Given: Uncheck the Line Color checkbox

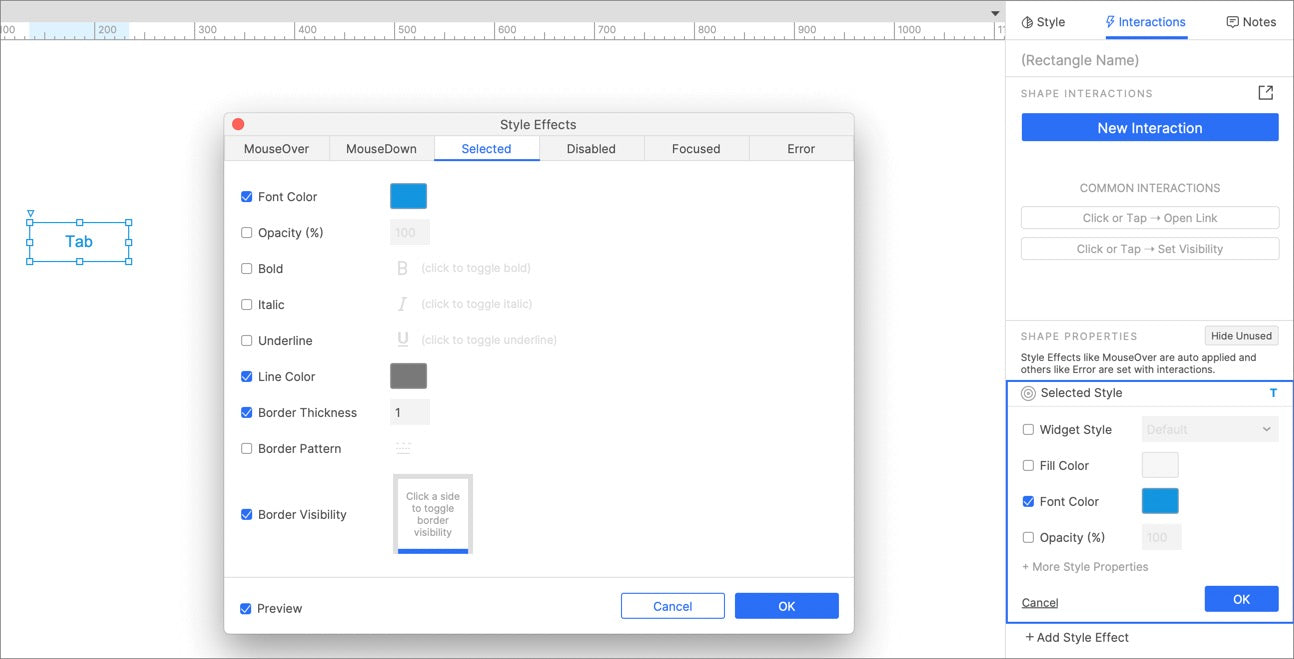Looking at the screenshot, I should coord(247,377).
